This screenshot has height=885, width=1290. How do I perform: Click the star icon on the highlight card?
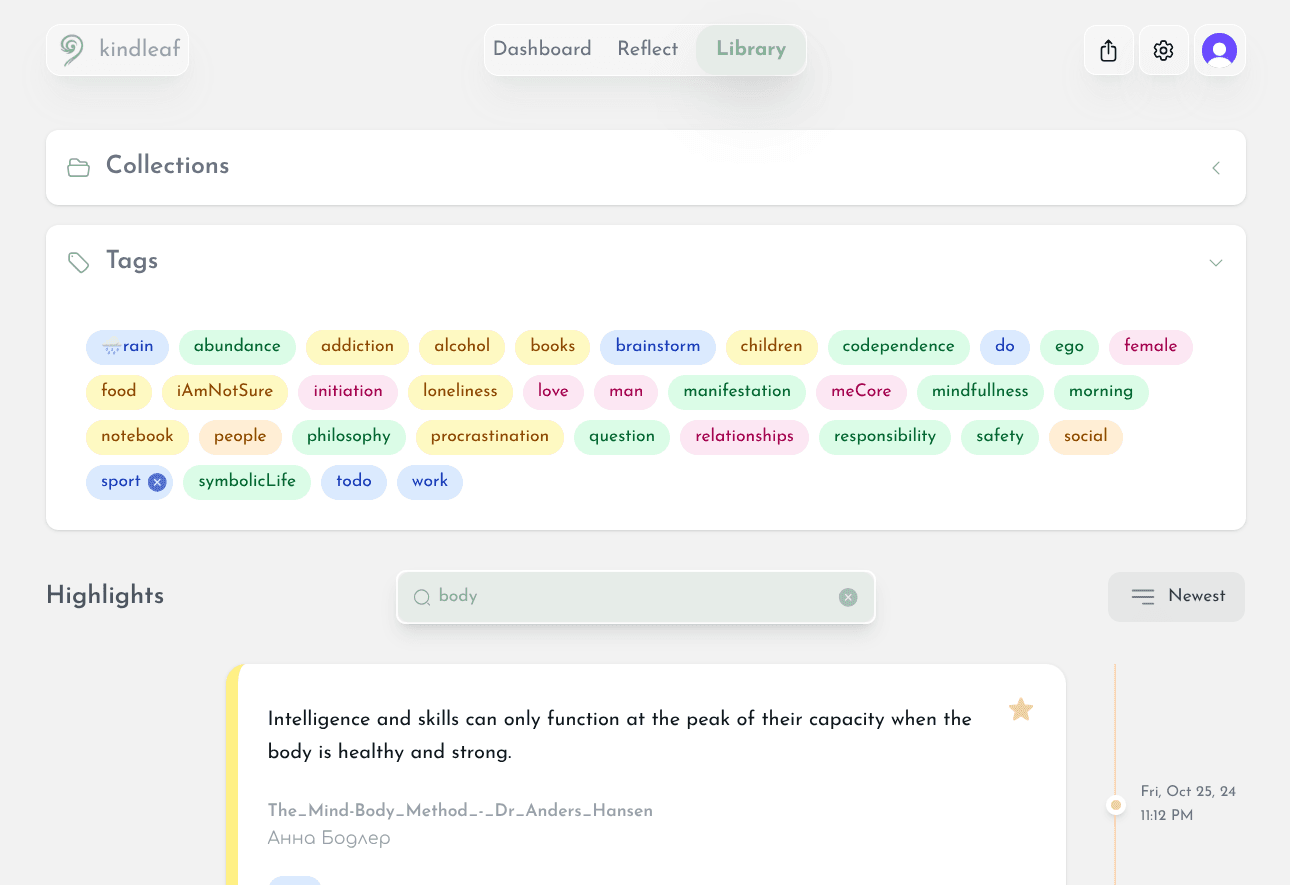click(x=1020, y=709)
